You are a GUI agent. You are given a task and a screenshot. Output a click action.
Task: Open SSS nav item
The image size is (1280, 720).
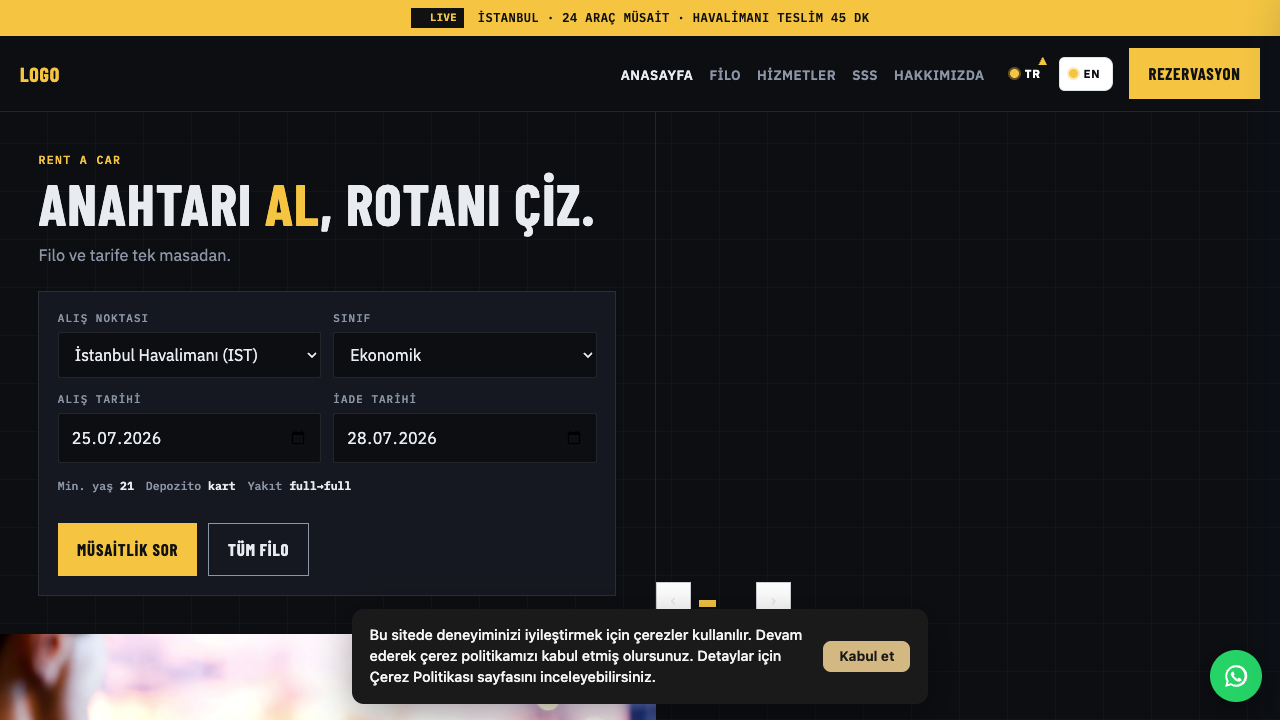pyautogui.click(x=865, y=75)
